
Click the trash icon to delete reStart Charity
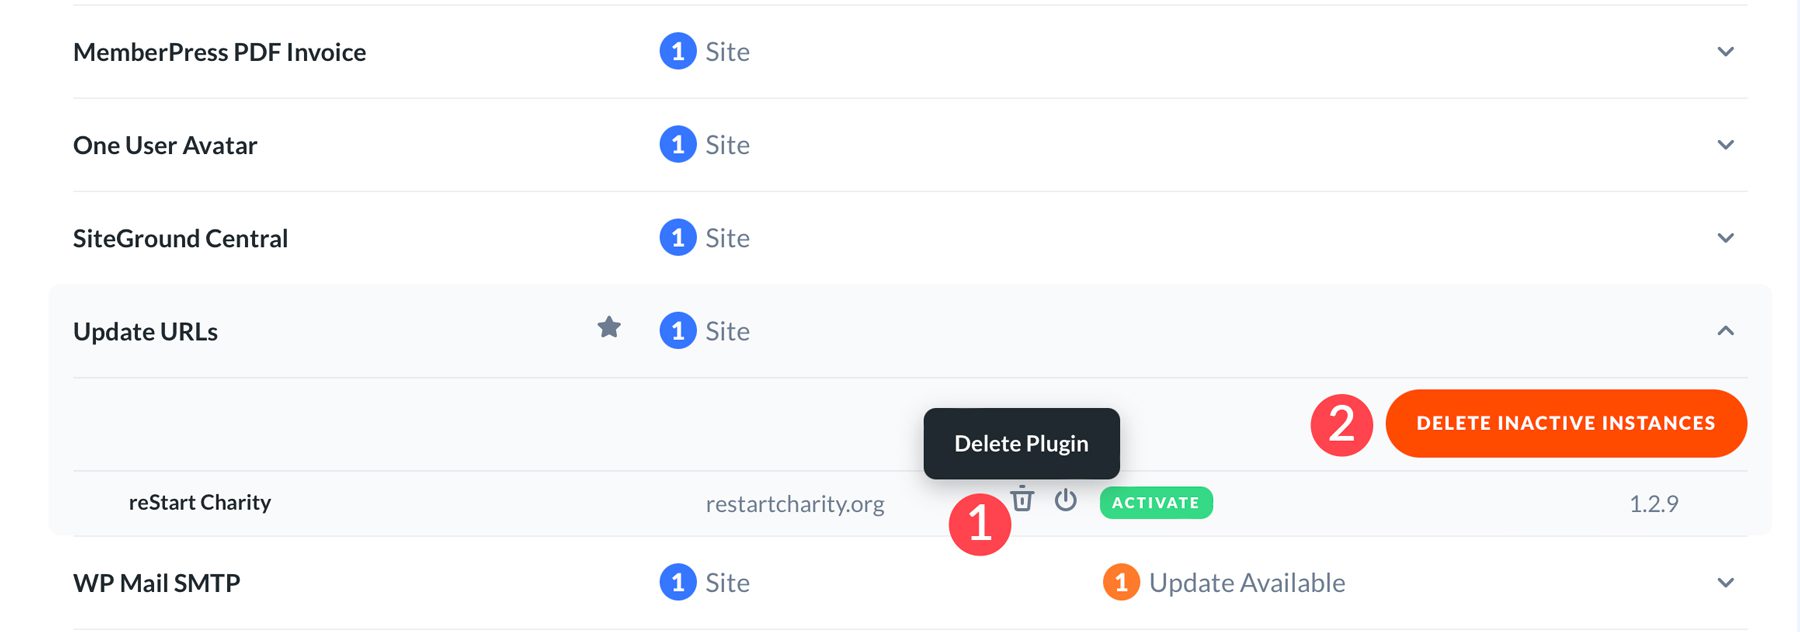click(1022, 501)
